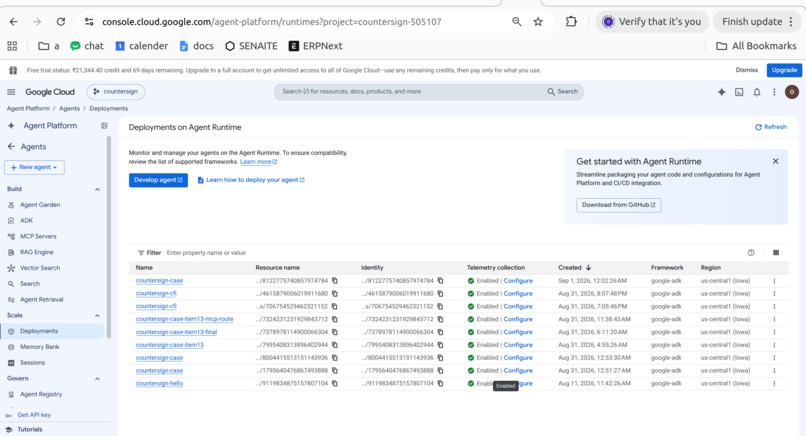
Task: Copy resource name of first countersign-case row
Action: click(x=335, y=281)
